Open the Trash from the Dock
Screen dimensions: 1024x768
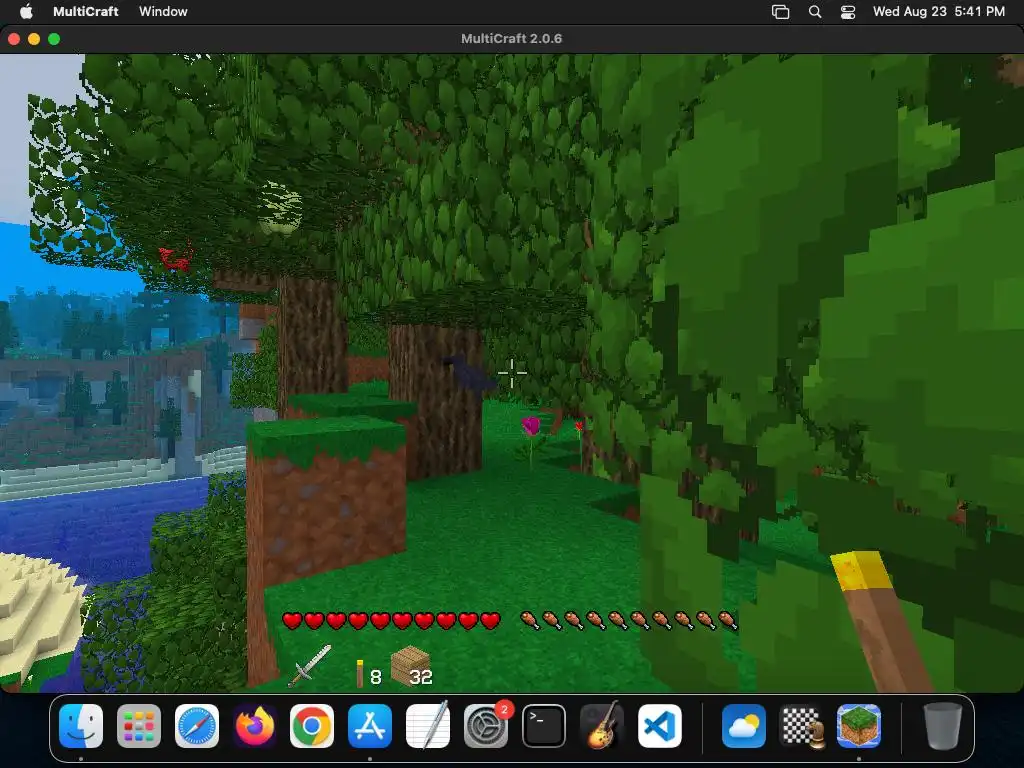point(943,726)
